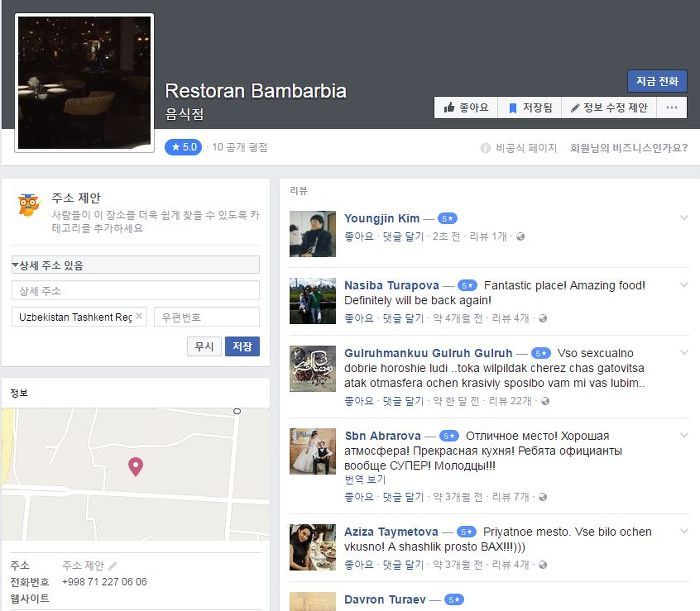Open Nasiba Turapova's profile picture

click(312, 301)
